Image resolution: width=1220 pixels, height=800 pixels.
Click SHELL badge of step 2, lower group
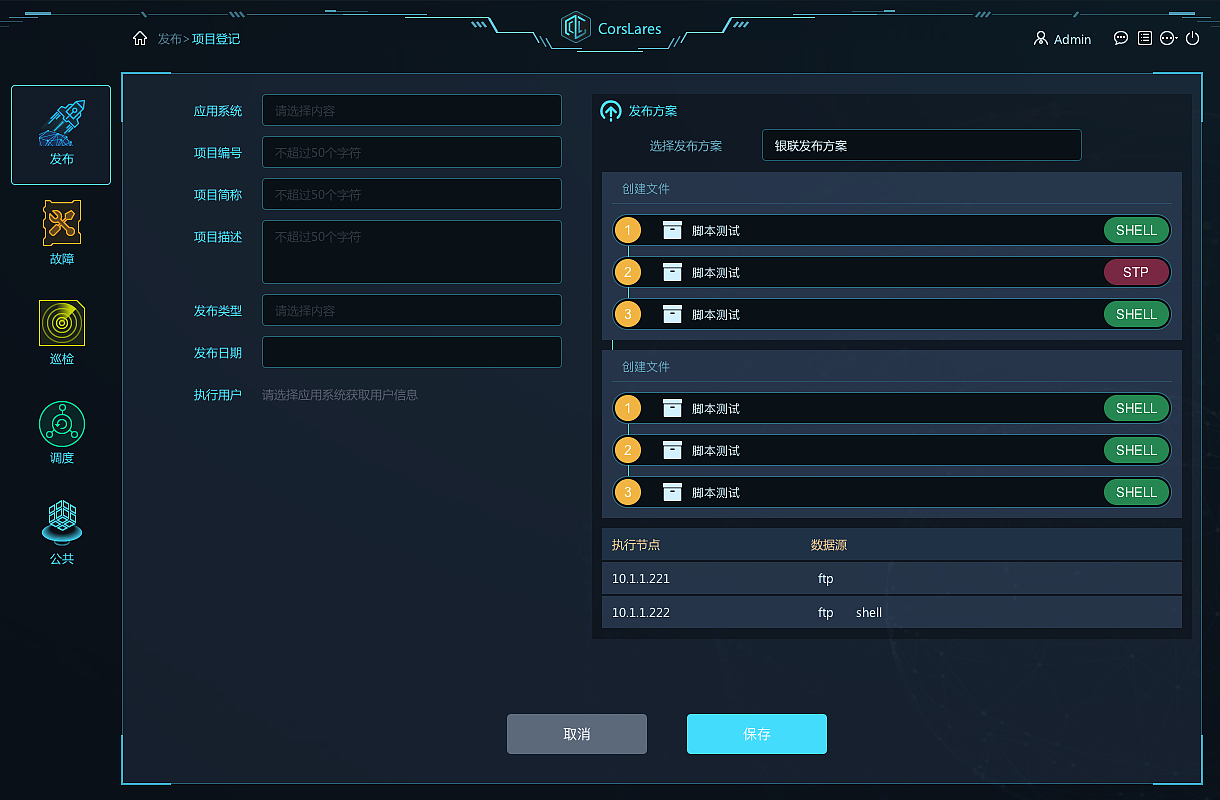tap(1136, 450)
